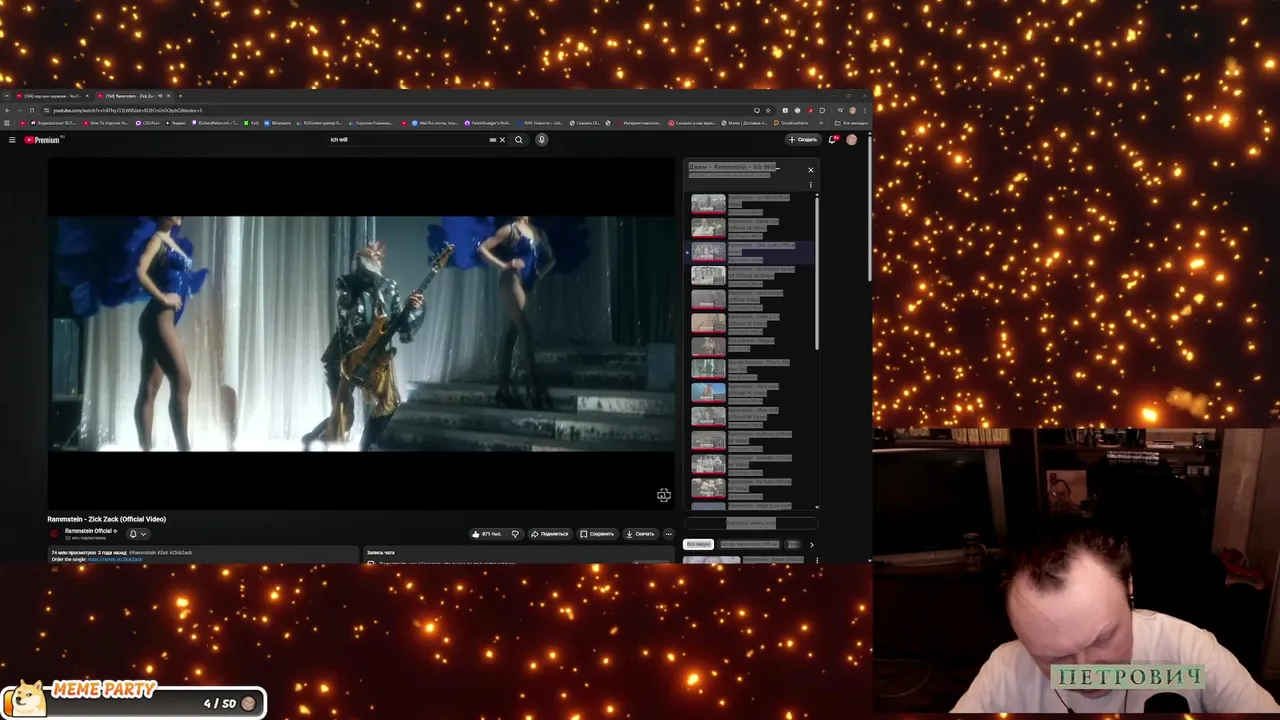1280x720 pixels.
Task: Click the Create video button
Action: [803, 140]
